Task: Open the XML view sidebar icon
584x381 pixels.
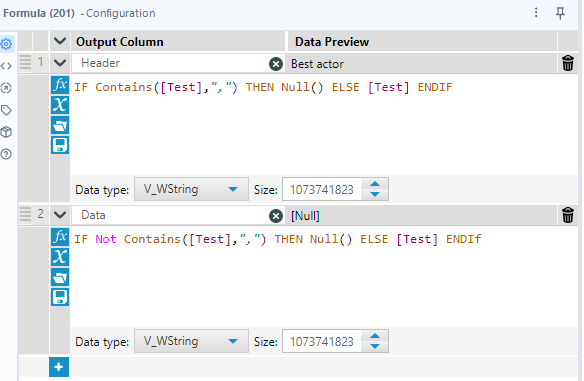Action: [6, 66]
